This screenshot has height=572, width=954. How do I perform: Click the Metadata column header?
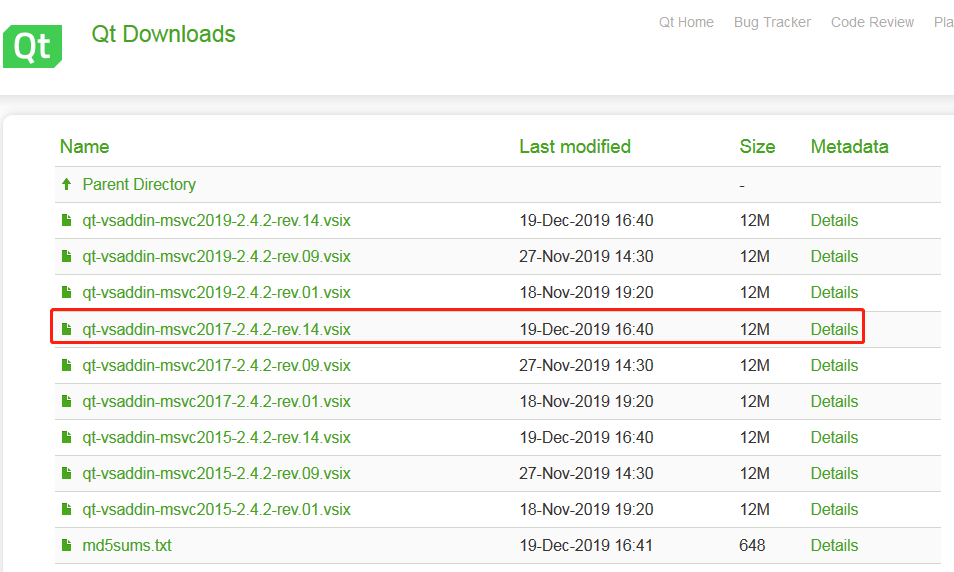849,147
